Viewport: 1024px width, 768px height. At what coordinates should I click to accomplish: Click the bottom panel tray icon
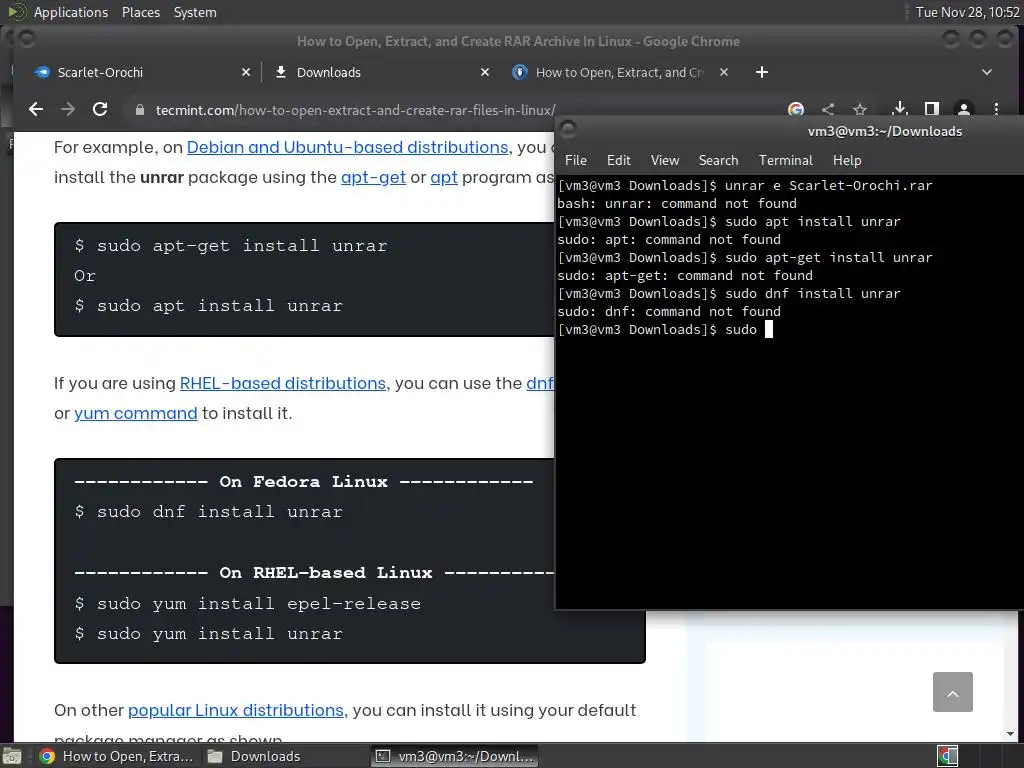pos(948,756)
